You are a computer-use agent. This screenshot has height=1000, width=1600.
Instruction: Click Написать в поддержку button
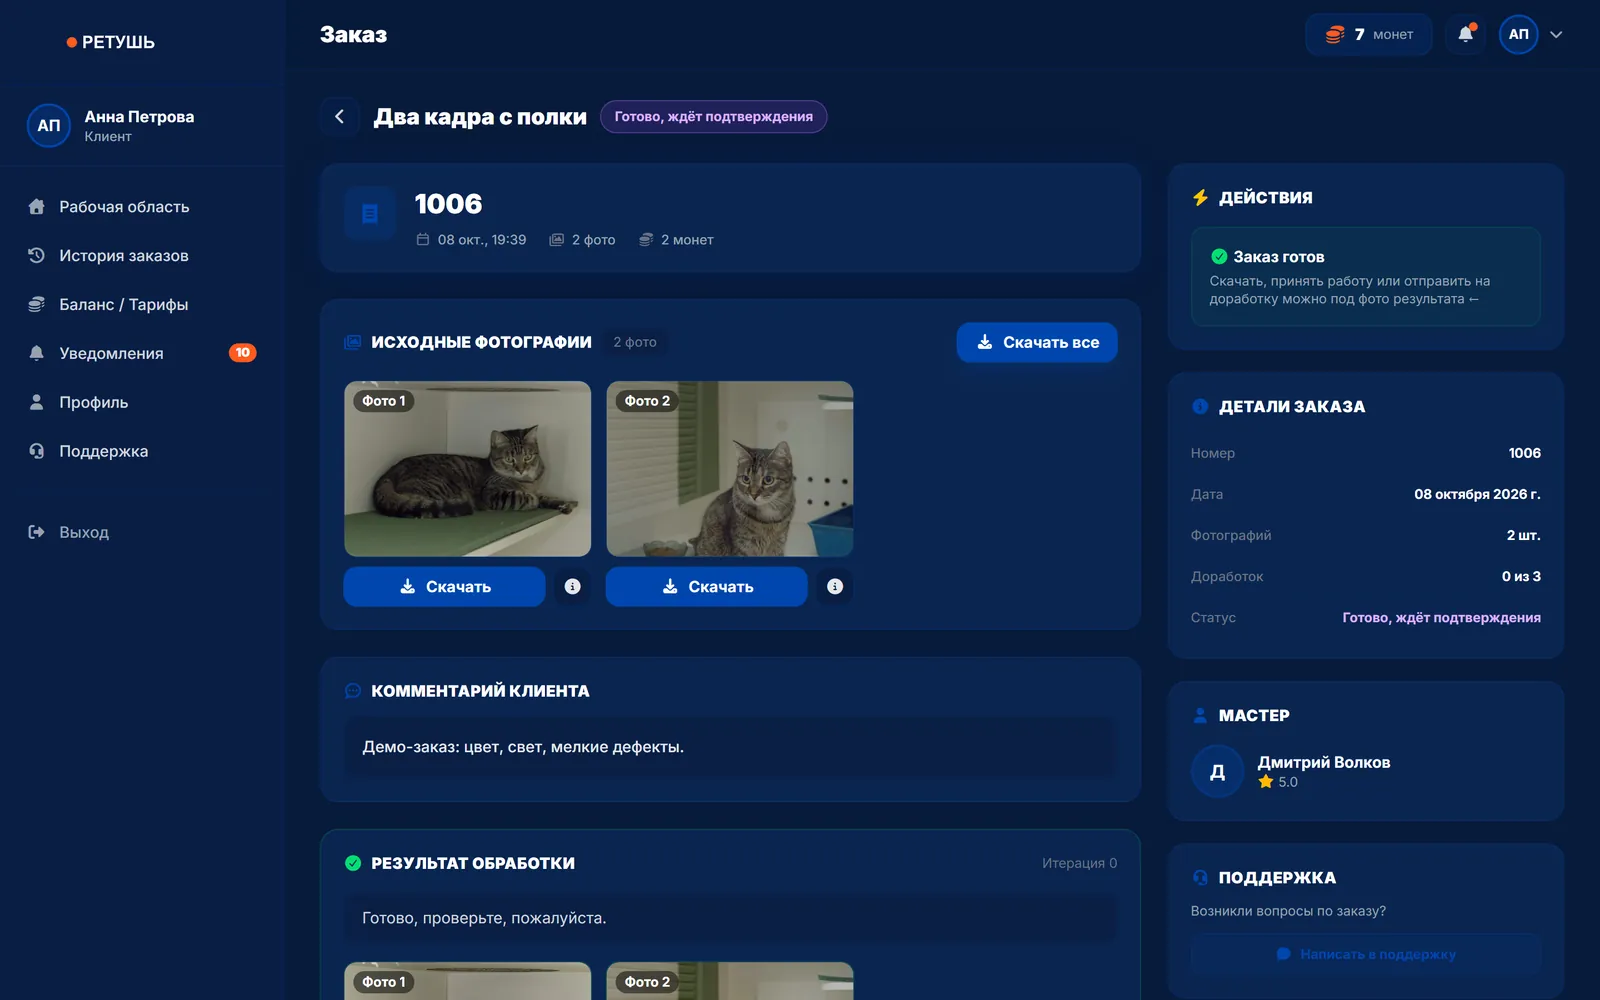click(1366, 954)
